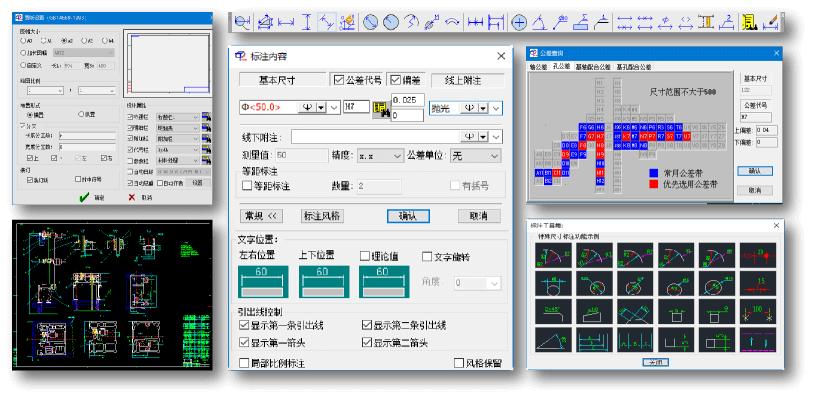This screenshot has width=813, height=399.
Task: Uncheck 显示第二箭头
Action: [367, 343]
